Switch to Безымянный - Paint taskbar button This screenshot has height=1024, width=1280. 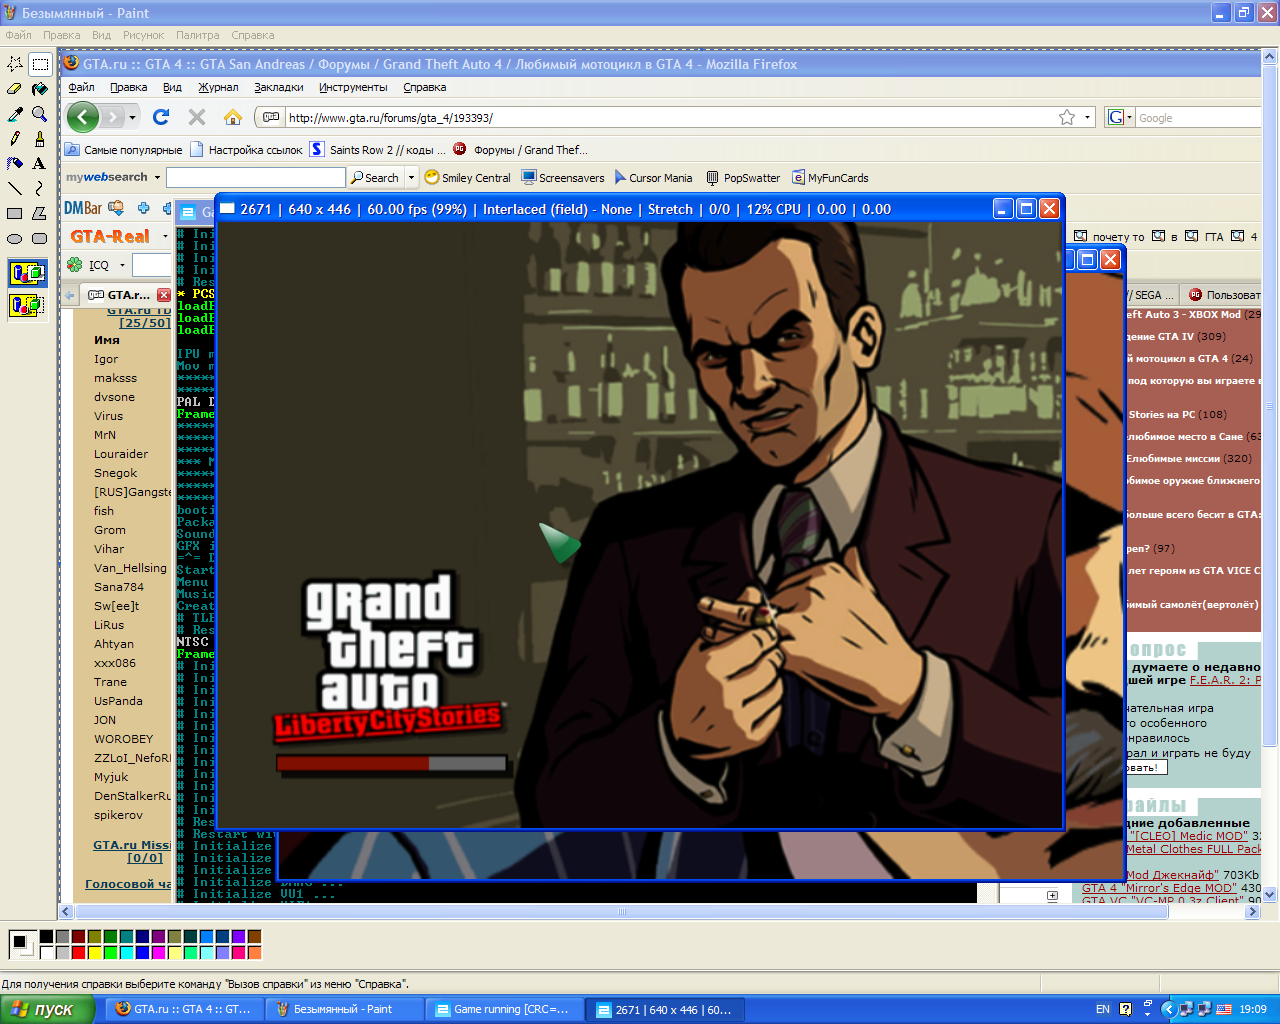point(343,1009)
